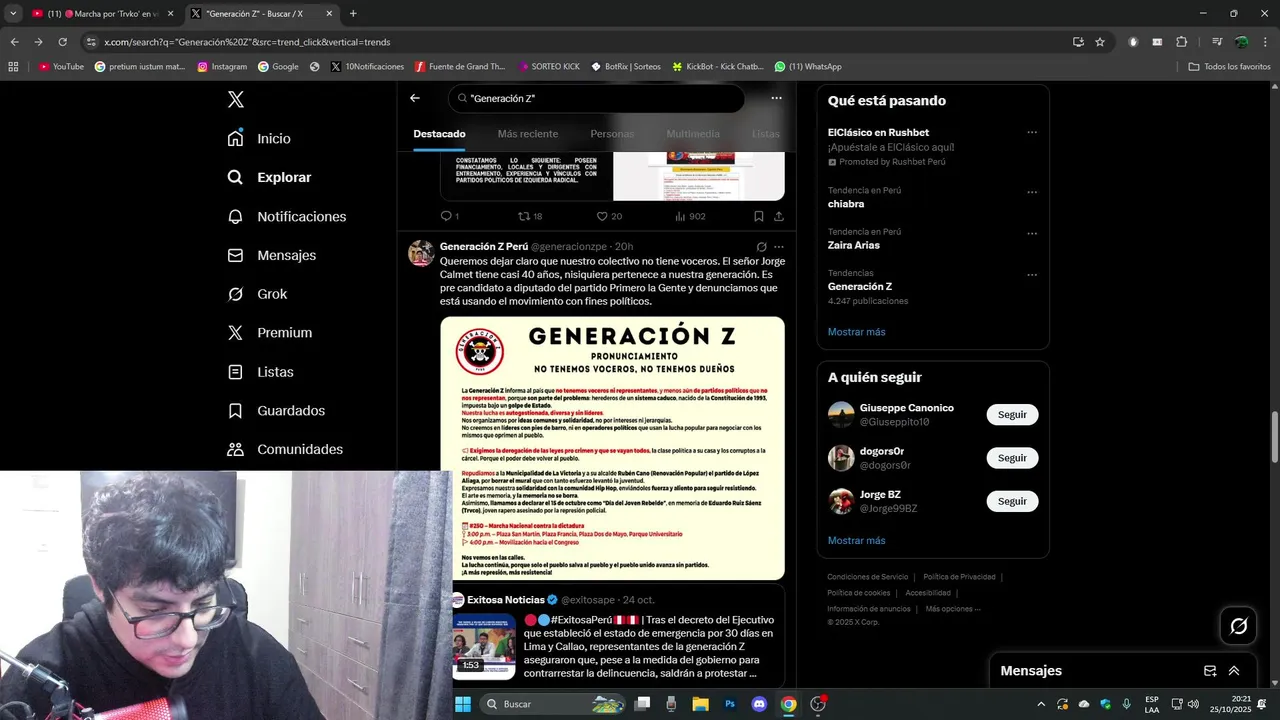Switch to the Más reciente tab
This screenshot has width=1280, height=720.
click(x=528, y=134)
